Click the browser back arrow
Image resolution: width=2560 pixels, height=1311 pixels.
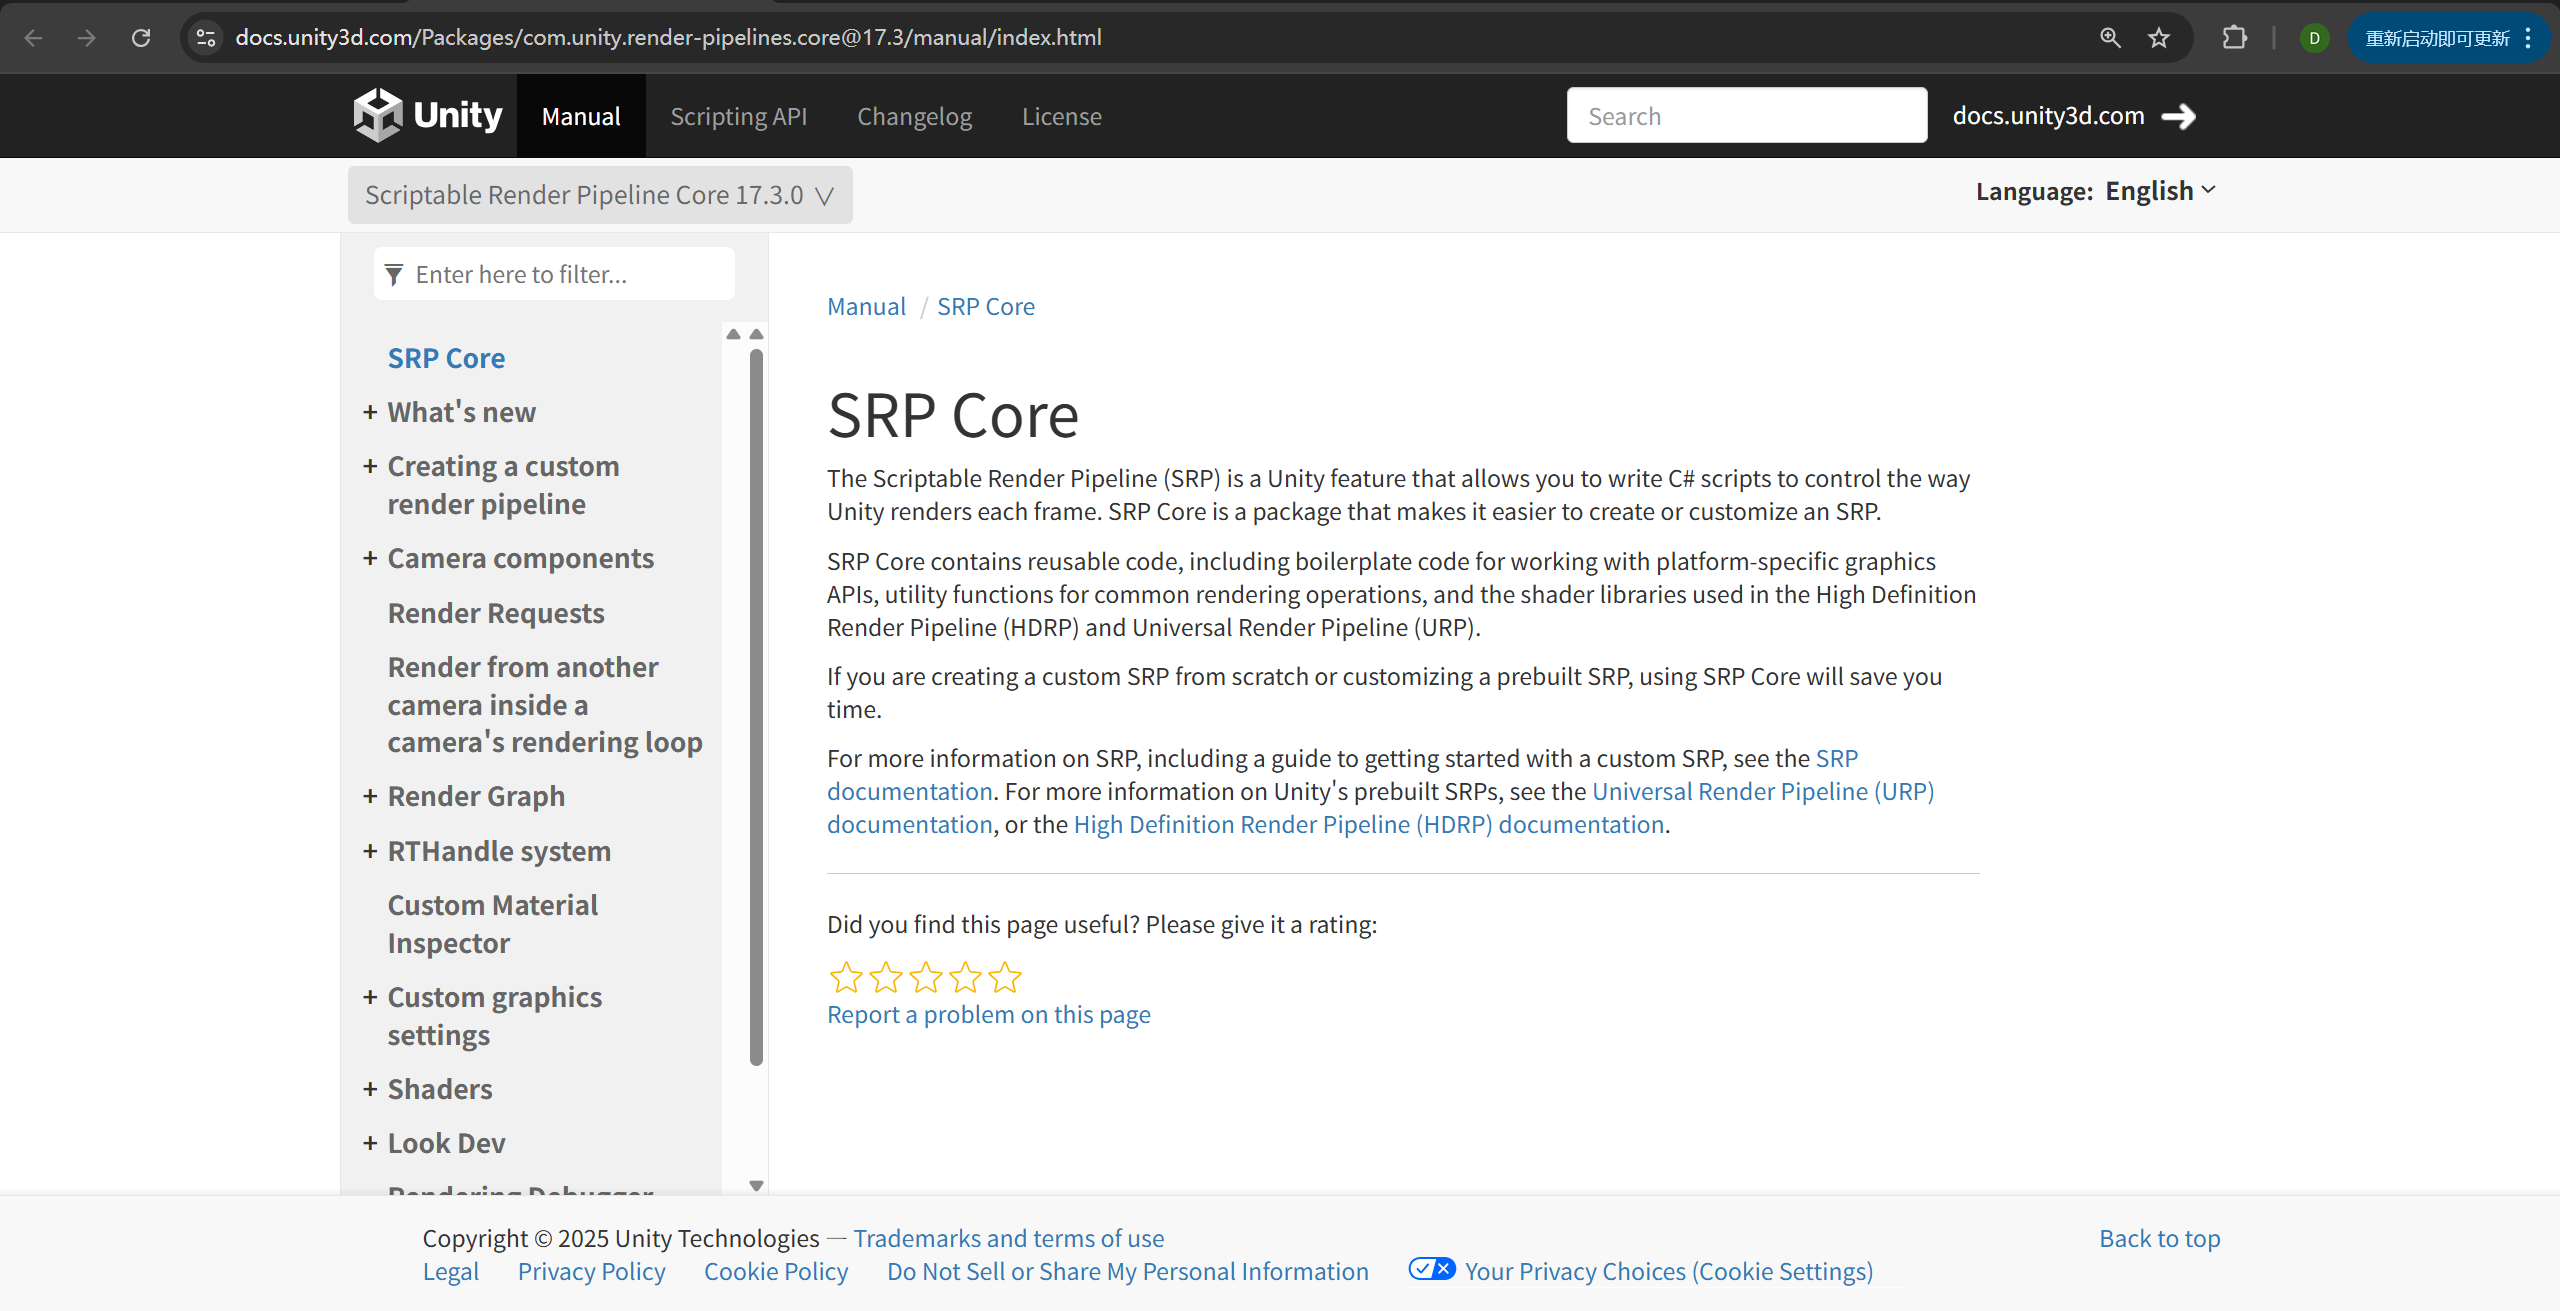pos(33,38)
